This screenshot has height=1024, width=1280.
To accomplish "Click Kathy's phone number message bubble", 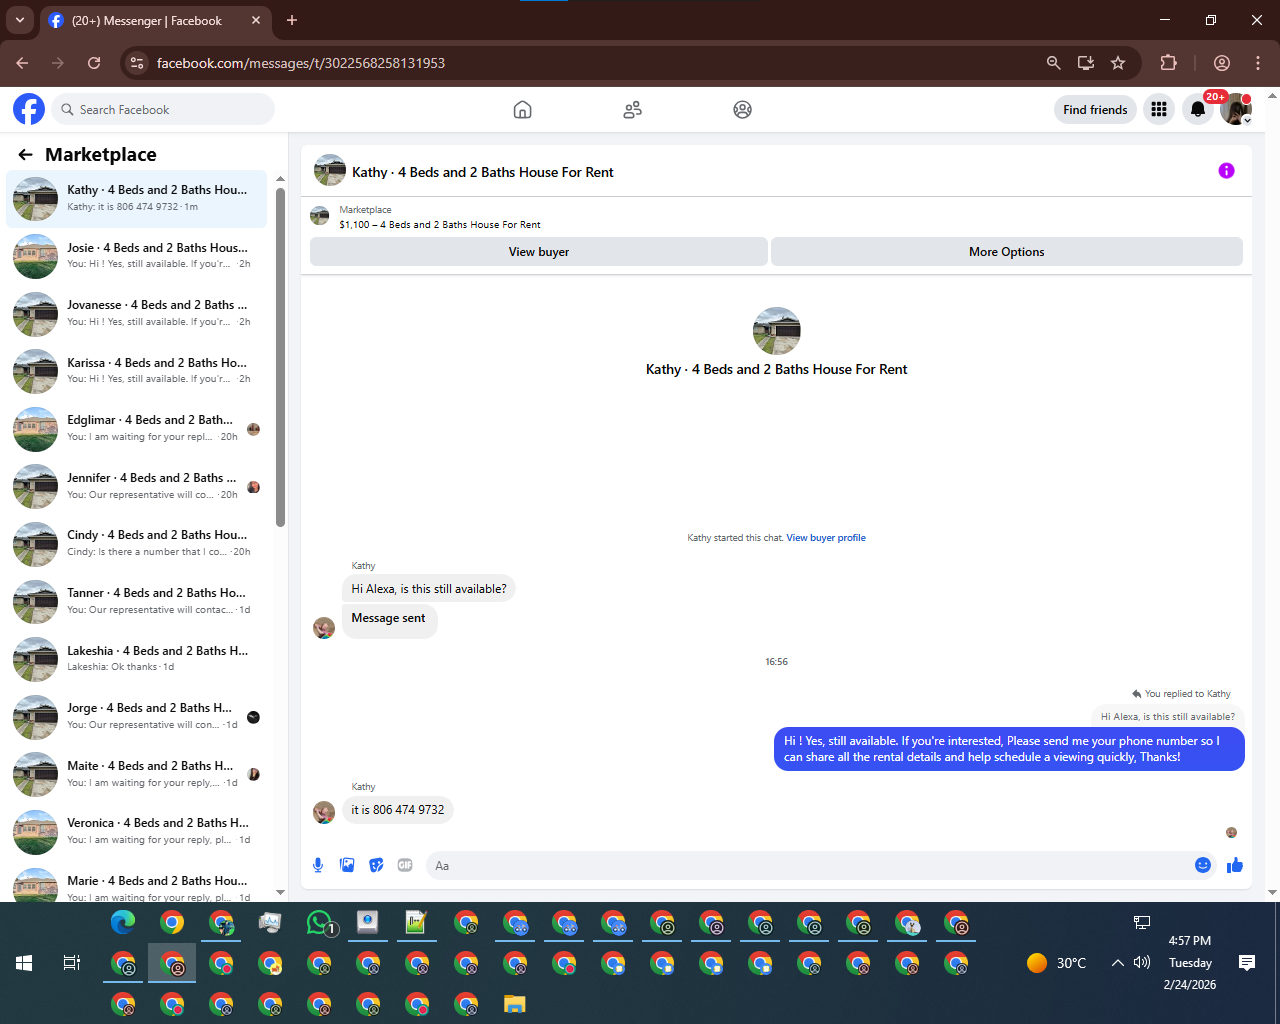I will (397, 810).
